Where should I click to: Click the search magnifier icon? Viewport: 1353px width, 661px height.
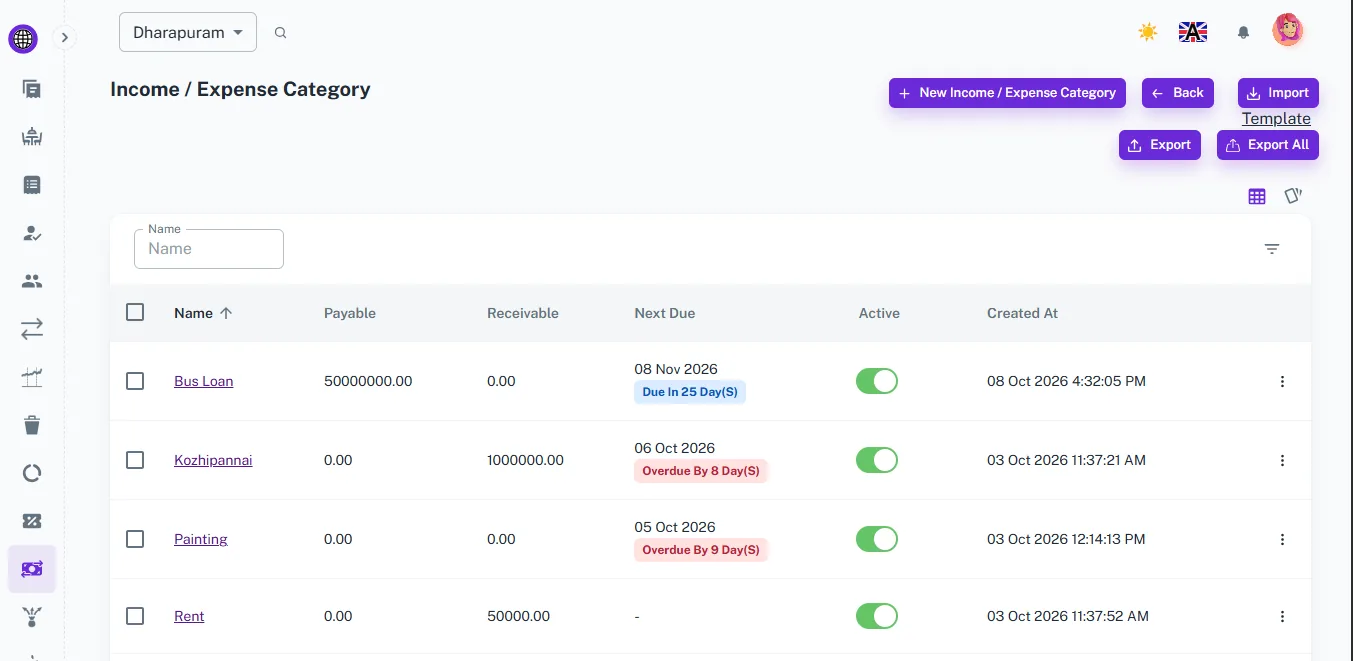[281, 32]
